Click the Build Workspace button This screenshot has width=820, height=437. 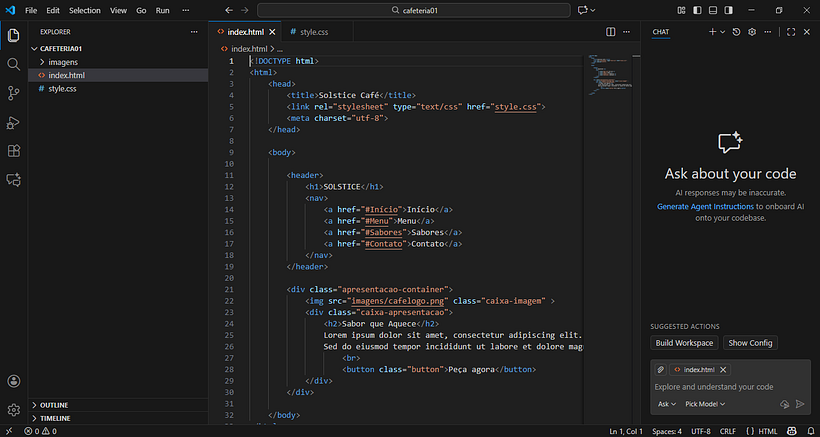(685, 343)
